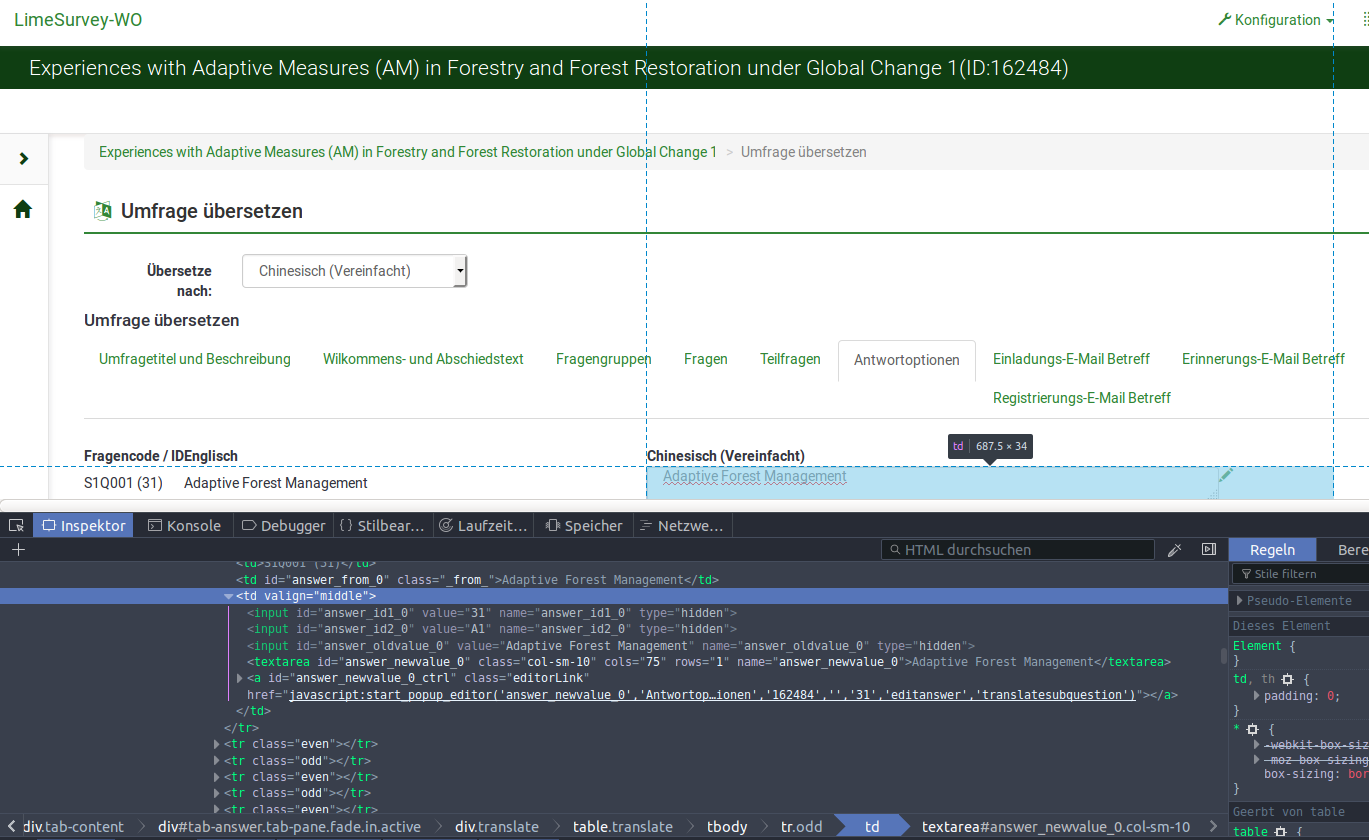Click the 'HTML durchsuchen' search field
The width and height of the screenshot is (1369, 840).
click(x=1020, y=549)
